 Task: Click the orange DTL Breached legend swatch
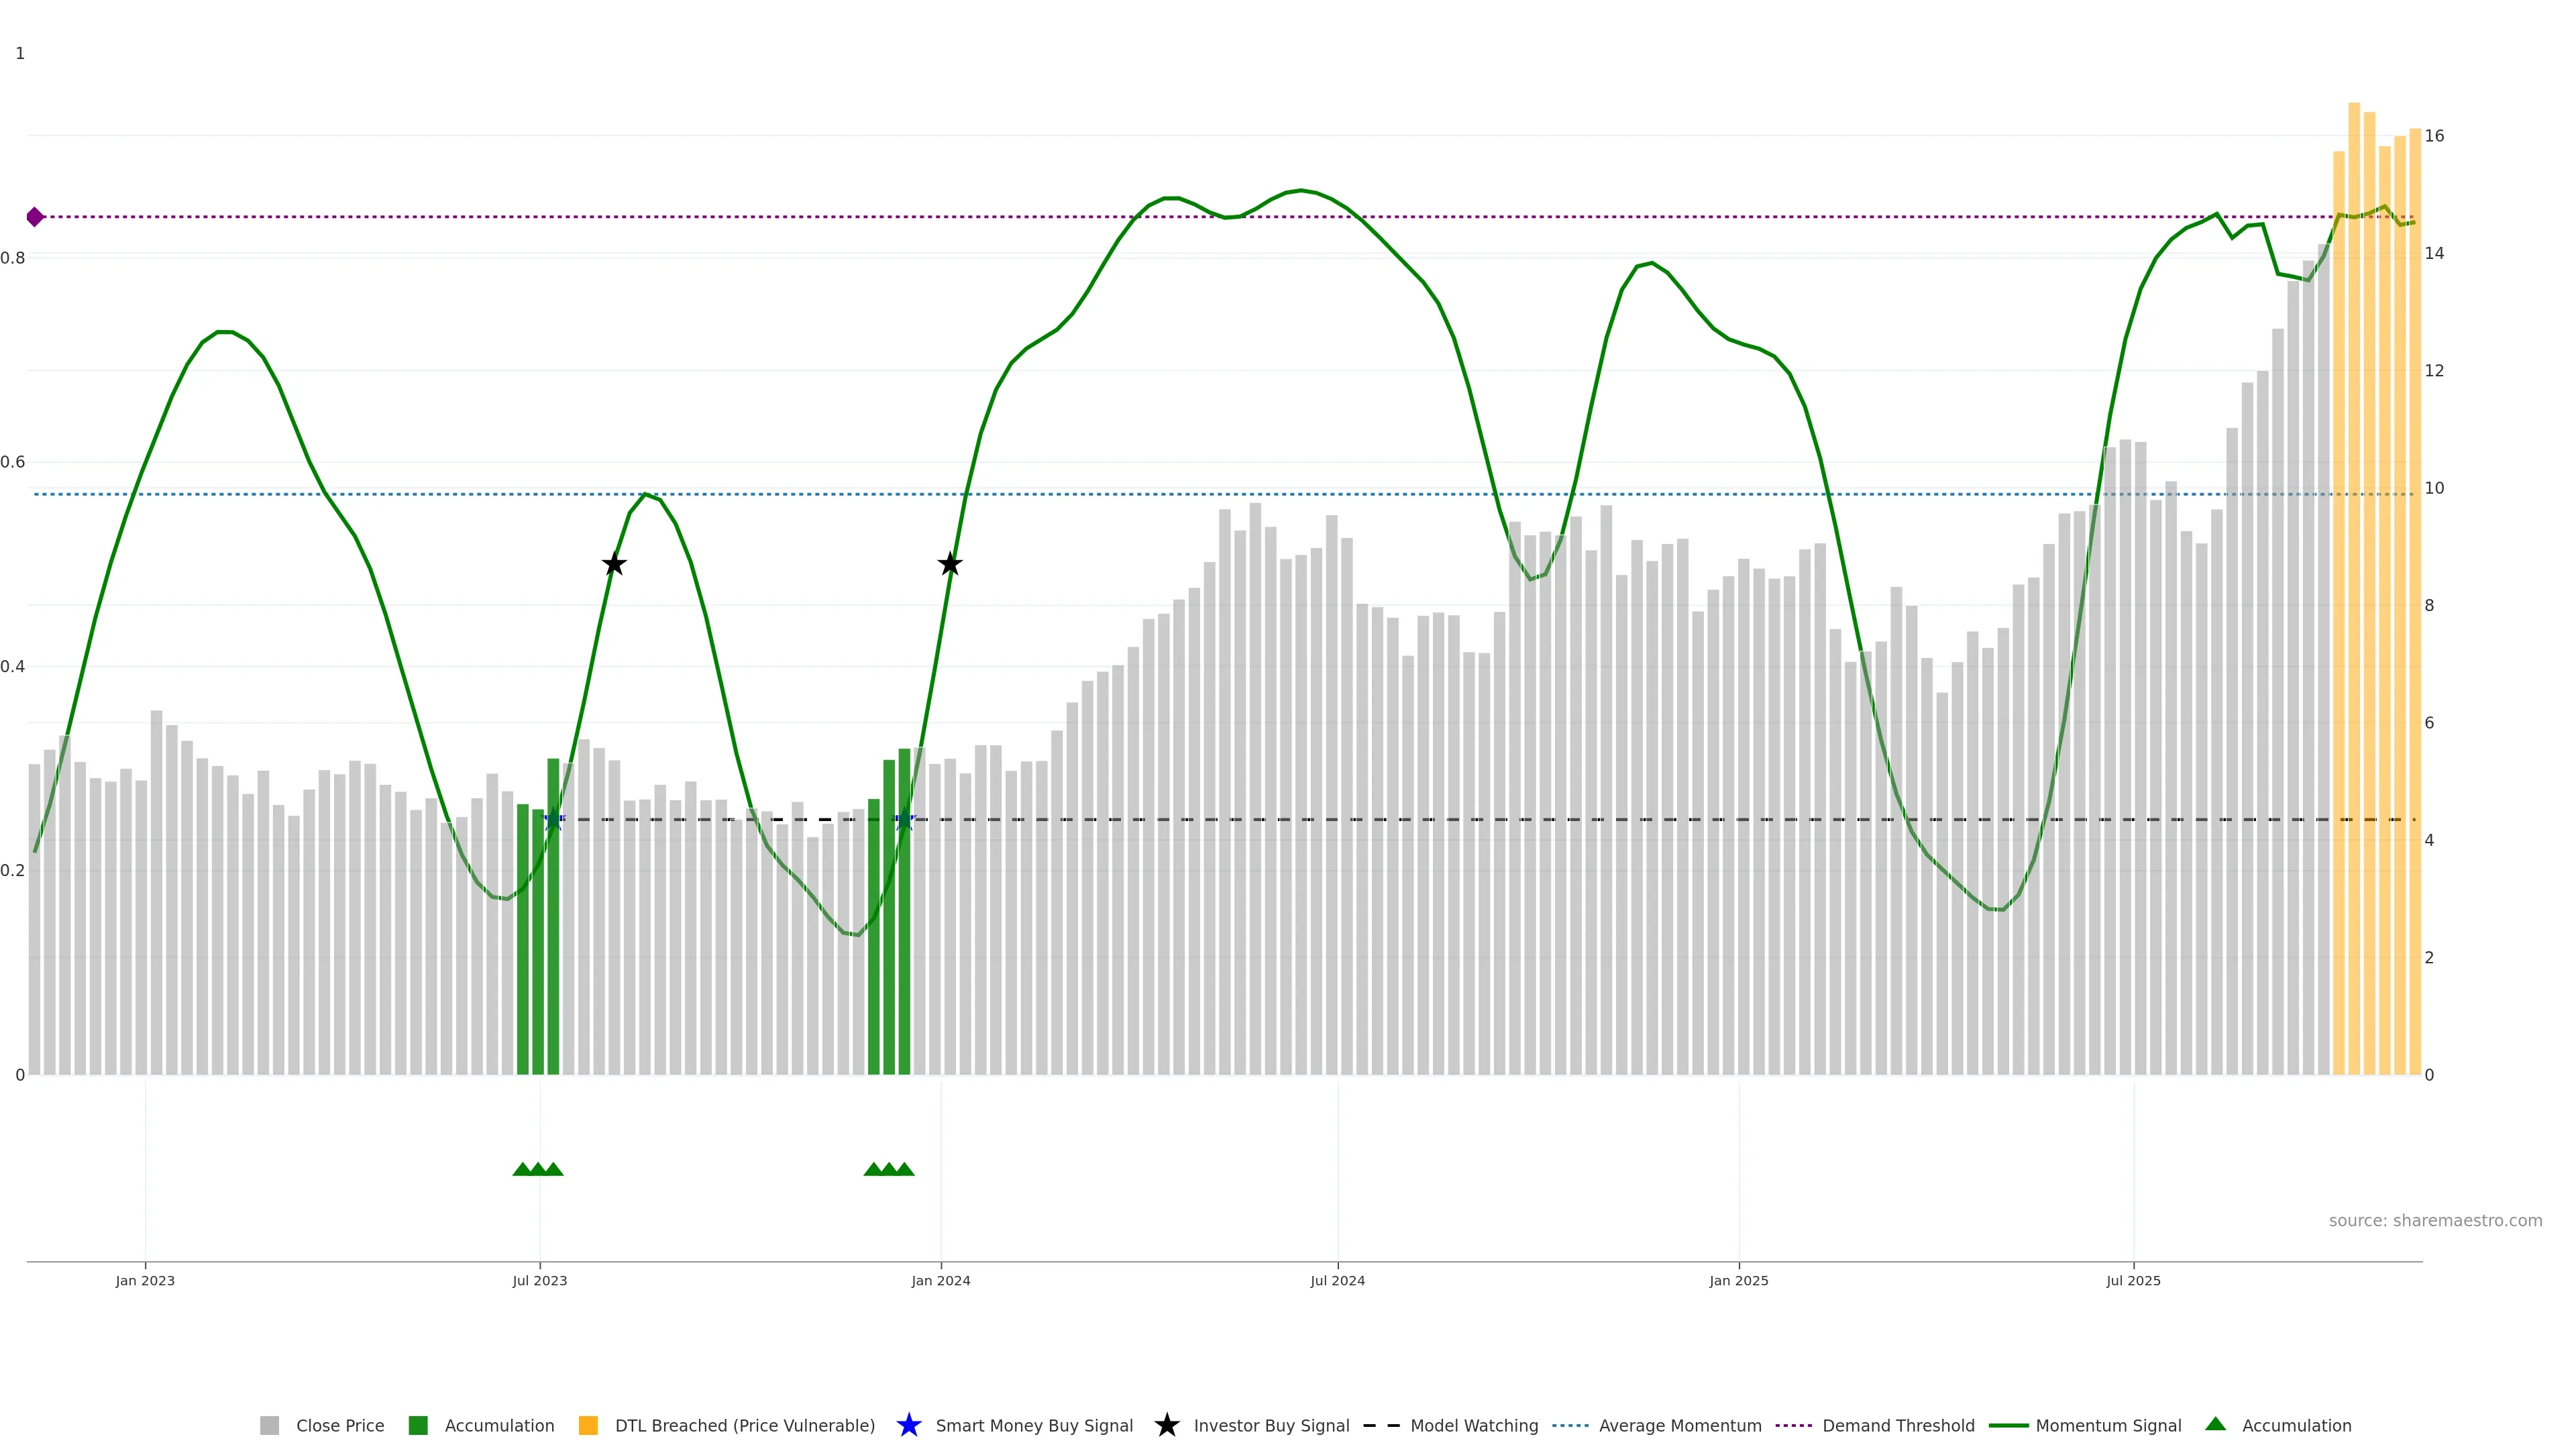coord(588,1426)
